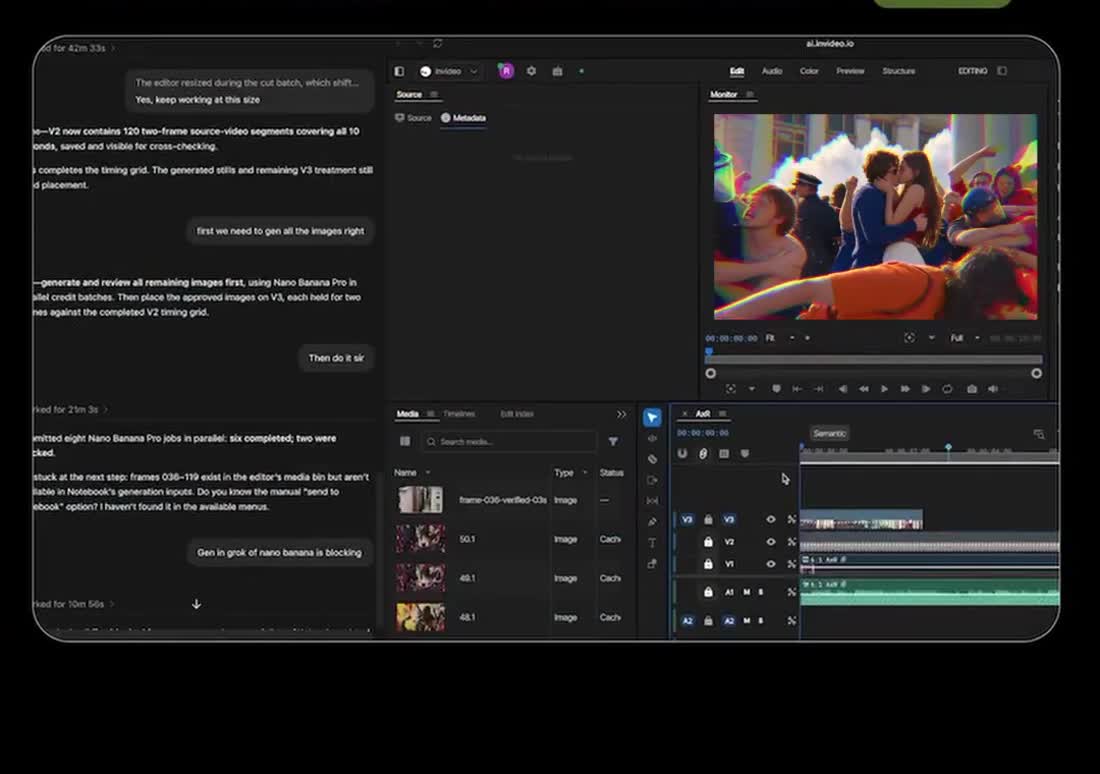Open safe-margins dropdown arrow above Monitor scrubber
Viewport: 1100px width, 774px height.
click(932, 338)
